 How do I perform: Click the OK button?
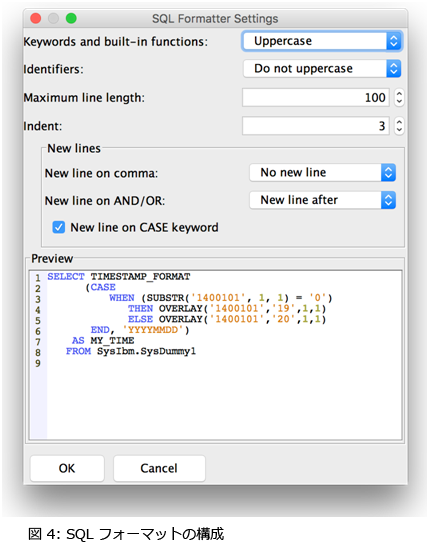pyautogui.click(x=67, y=468)
